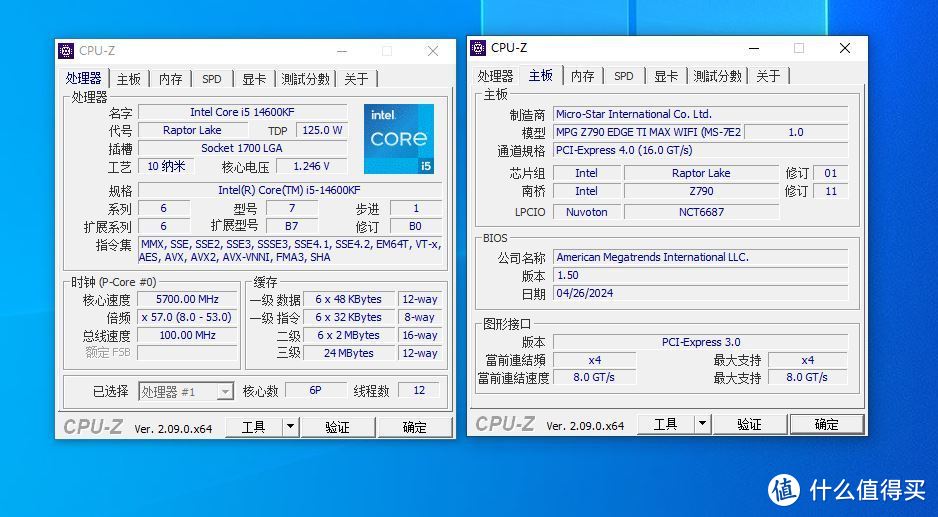
Task: Click the Raptor Lake code name field in the left window
Action: (193, 130)
